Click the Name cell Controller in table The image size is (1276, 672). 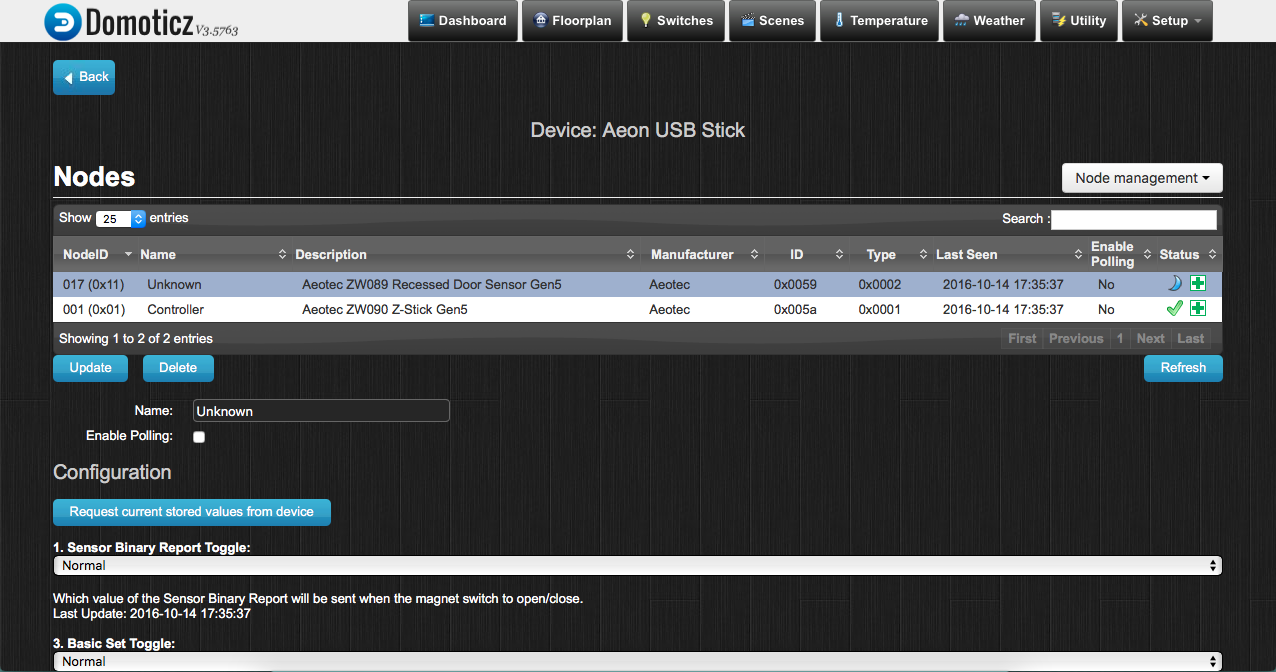tap(175, 310)
